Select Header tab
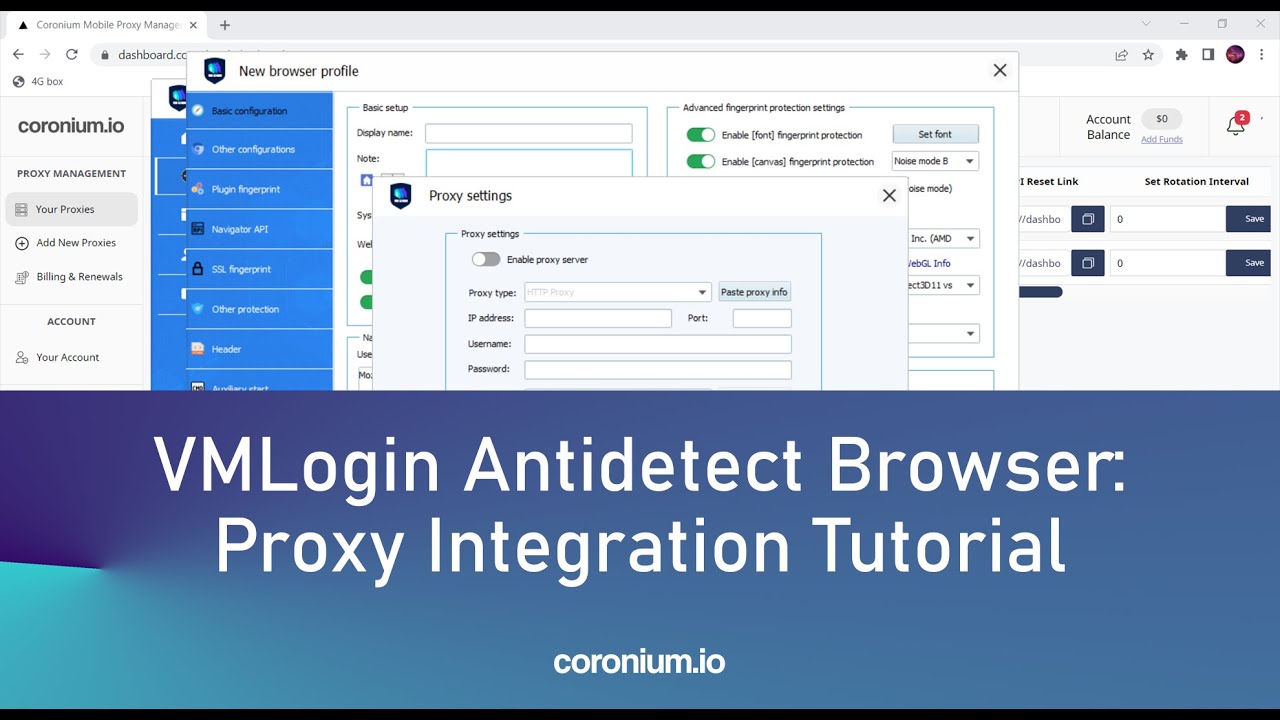The image size is (1280, 720). click(259, 349)
